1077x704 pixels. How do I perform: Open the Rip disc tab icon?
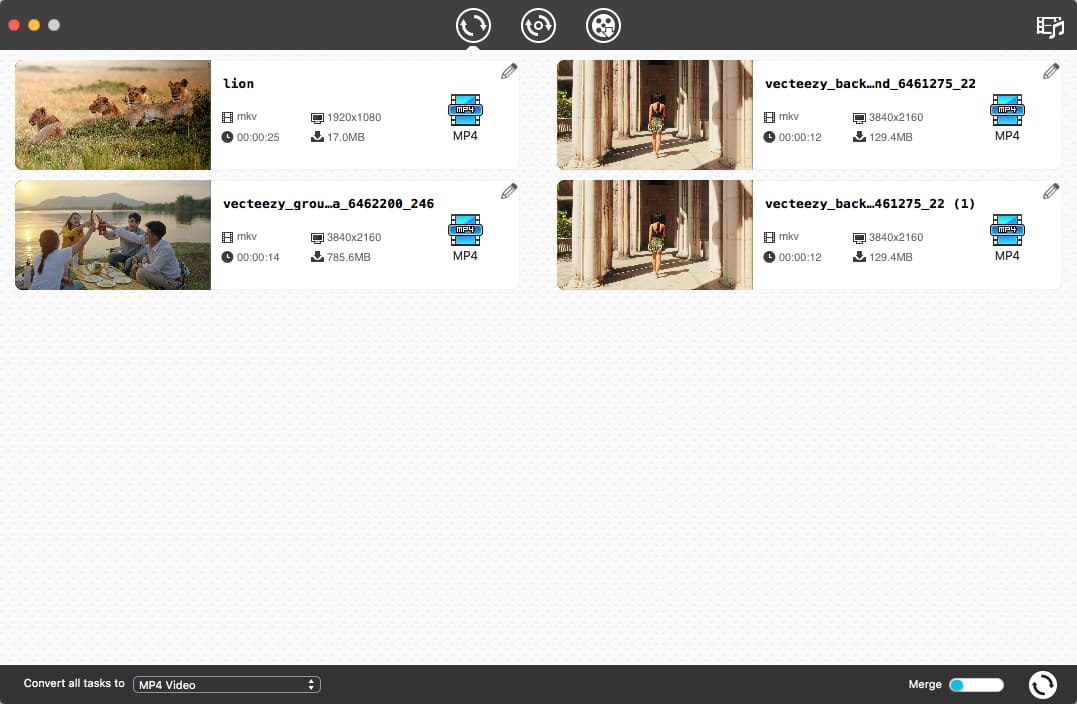tap(538, 26)
